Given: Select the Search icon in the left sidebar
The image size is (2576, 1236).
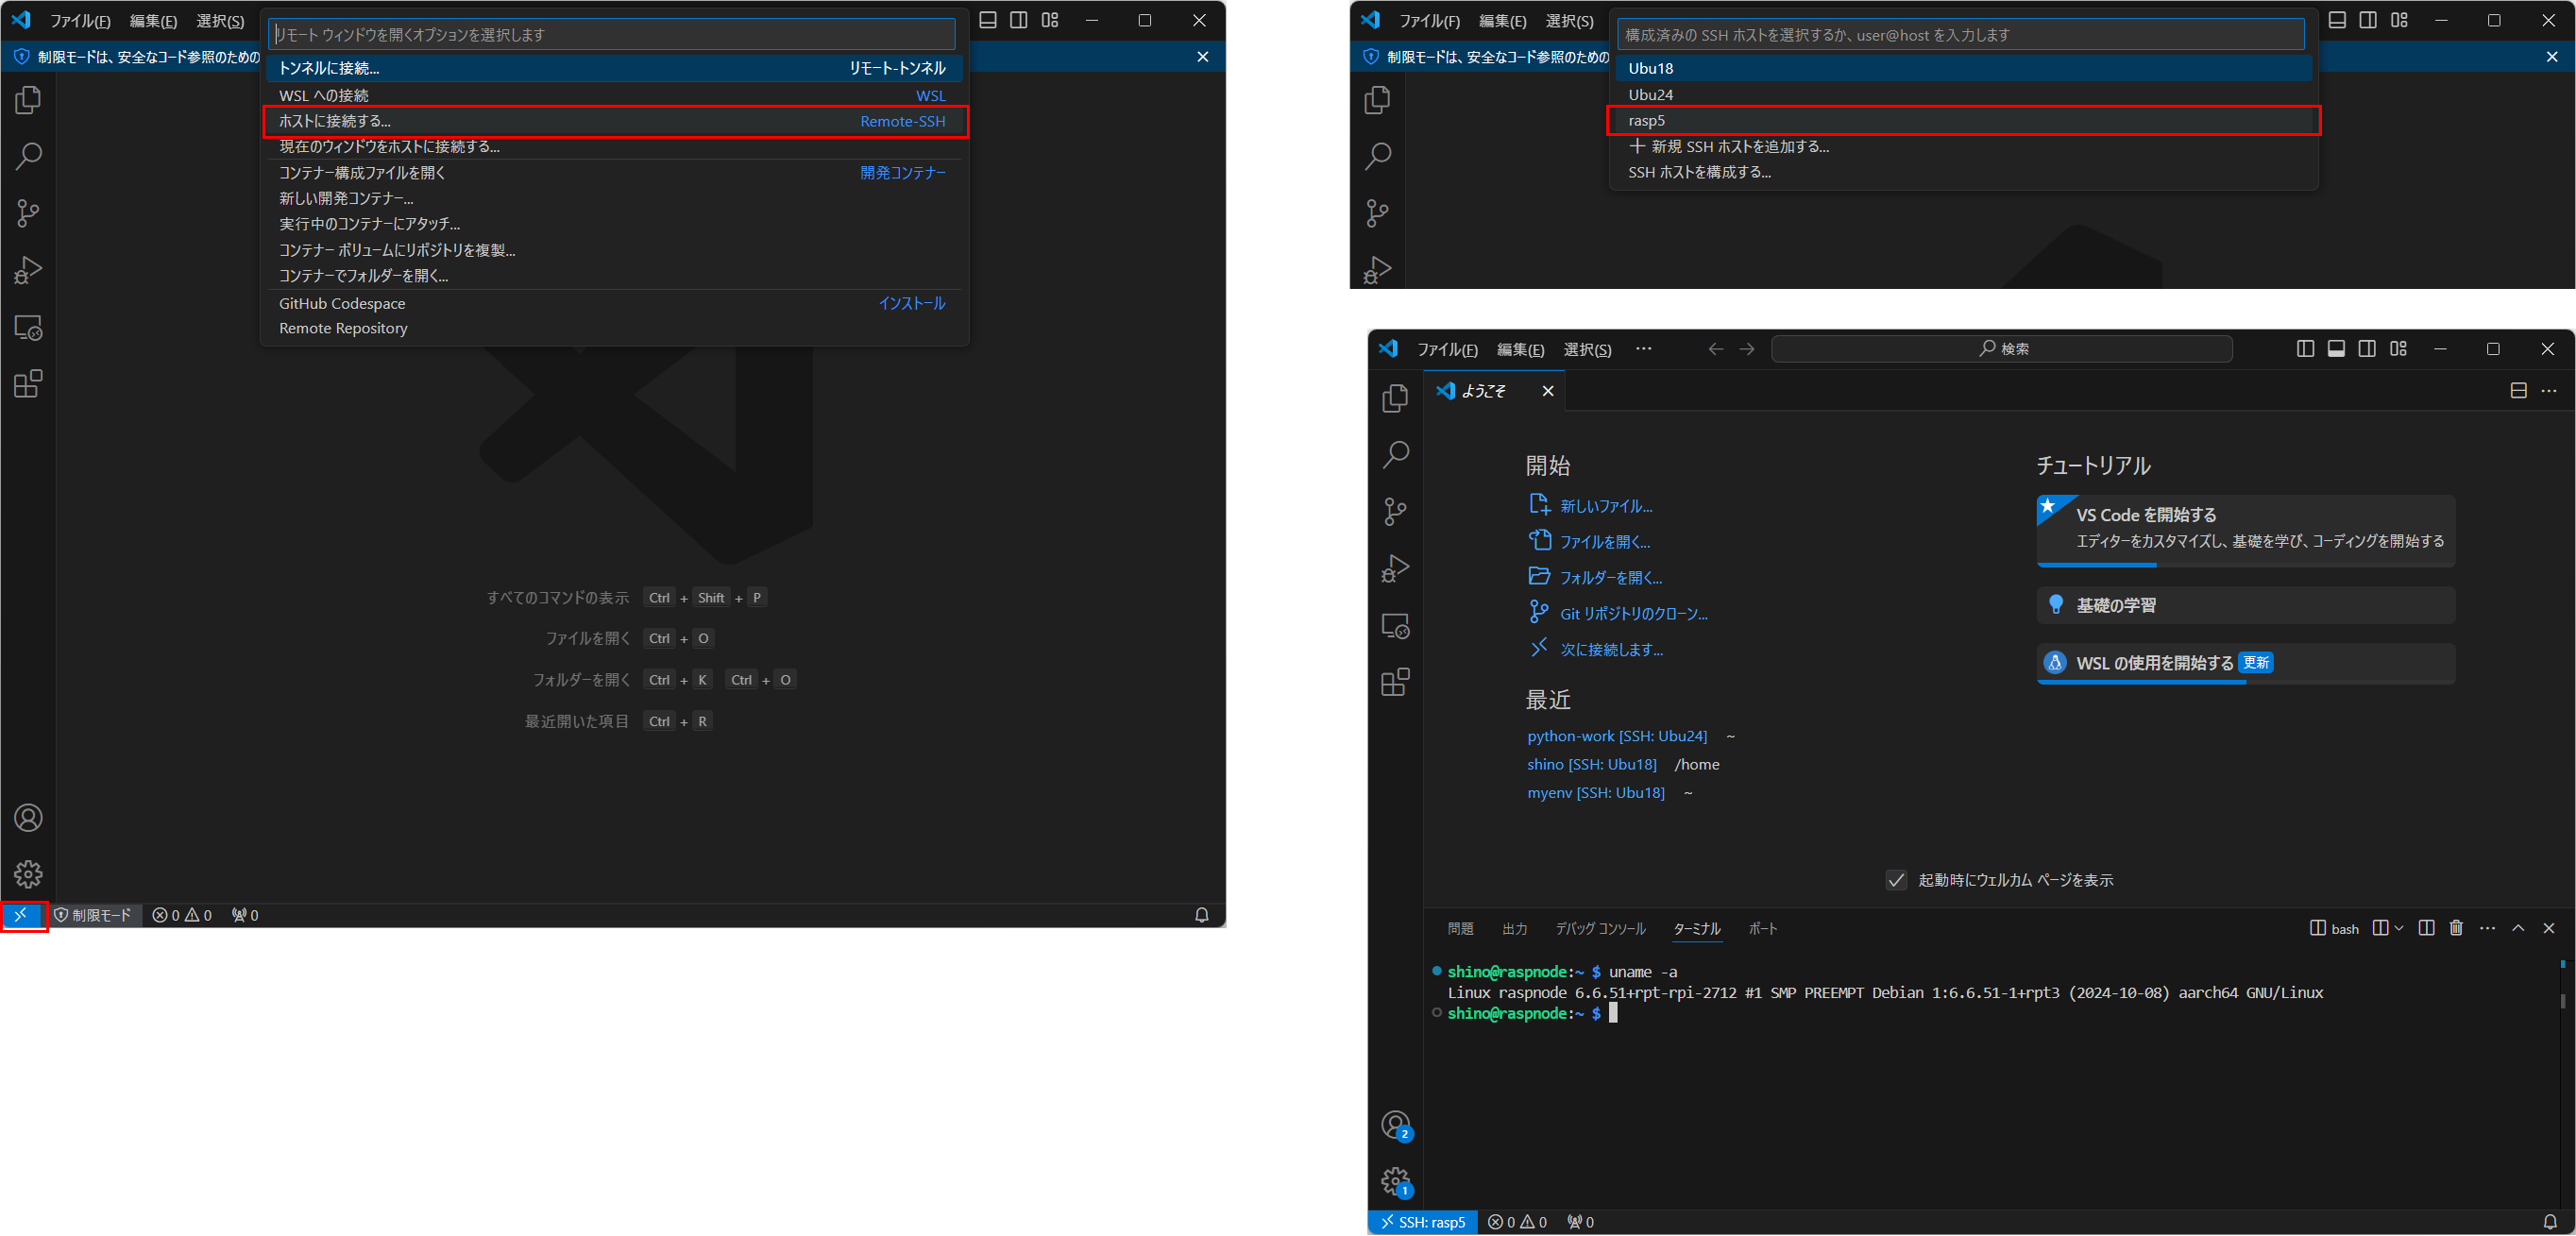Looking at the screenshot, I should point(28,157).
